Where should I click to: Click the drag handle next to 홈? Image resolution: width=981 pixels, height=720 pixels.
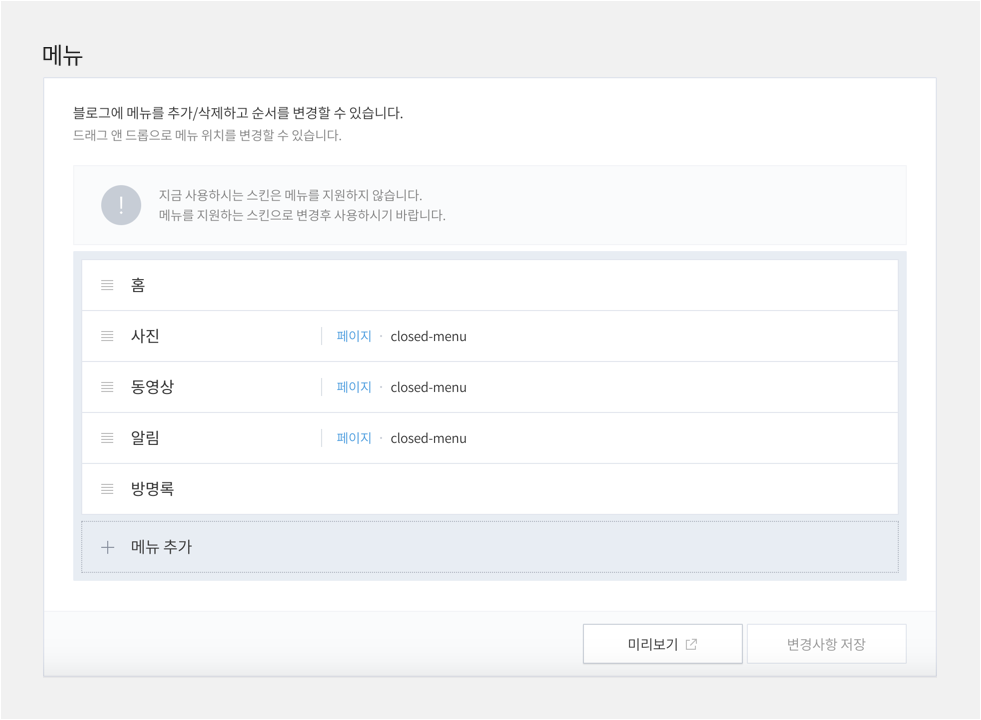pos(107,285)
